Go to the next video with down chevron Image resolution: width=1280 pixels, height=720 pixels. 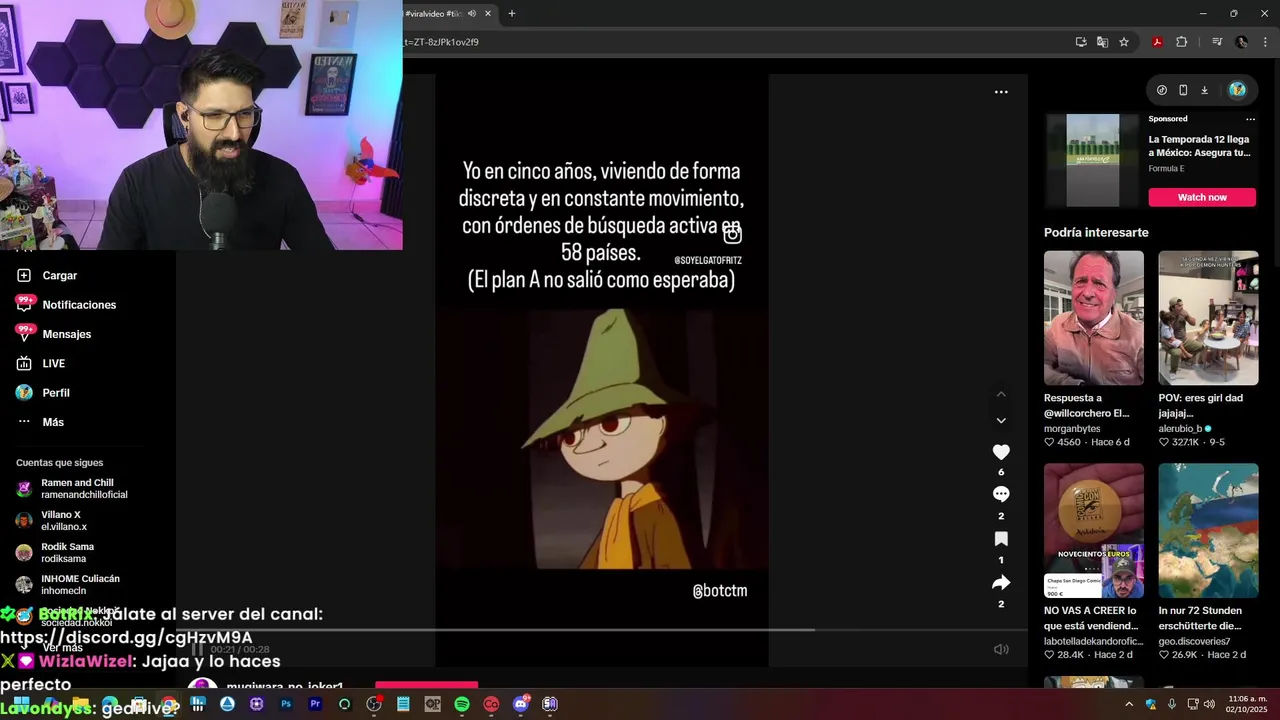[1001, 421]
